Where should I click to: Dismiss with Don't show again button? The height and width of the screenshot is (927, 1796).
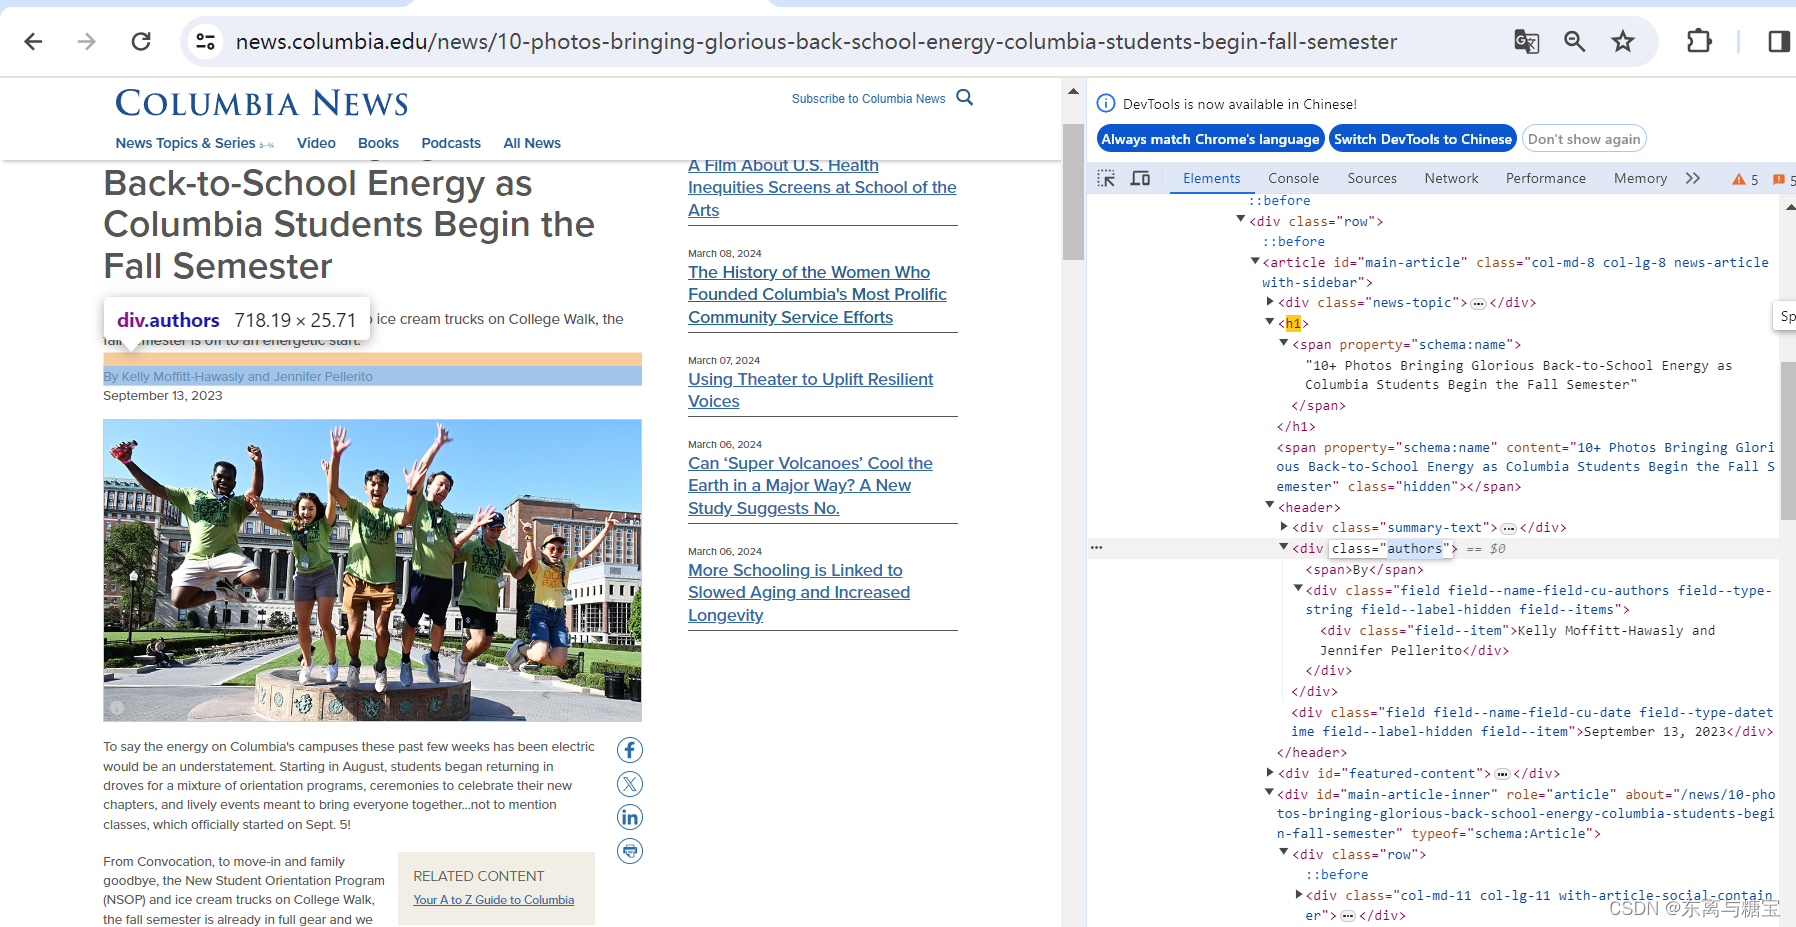click(x=1584, y=139)
